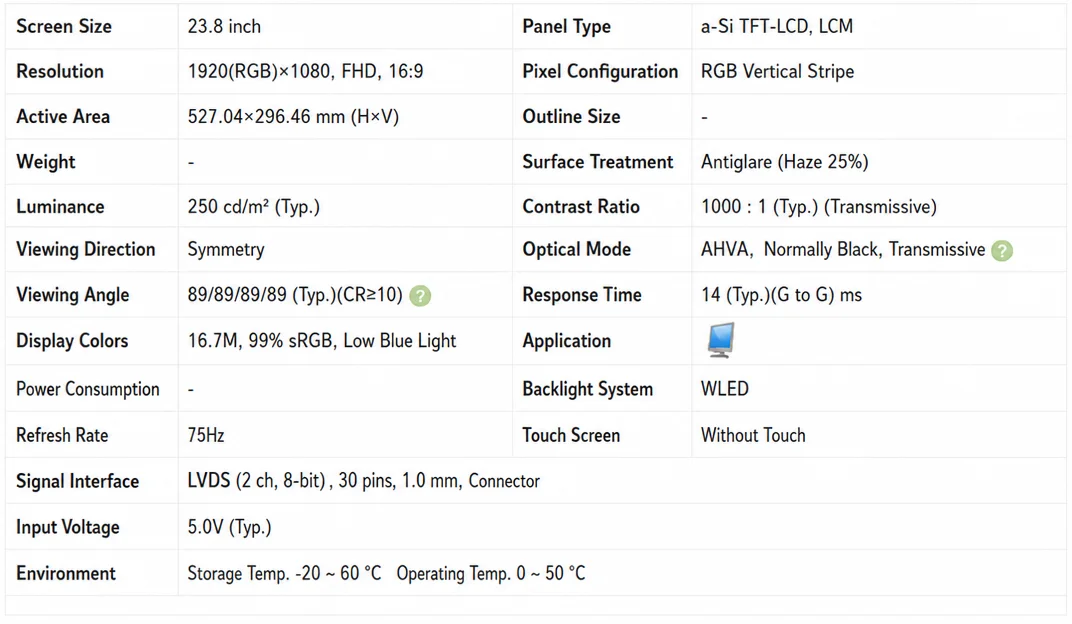Click the "75Hz" refresh rate value
Viewport: 1072px width, 624px height.
206,435
